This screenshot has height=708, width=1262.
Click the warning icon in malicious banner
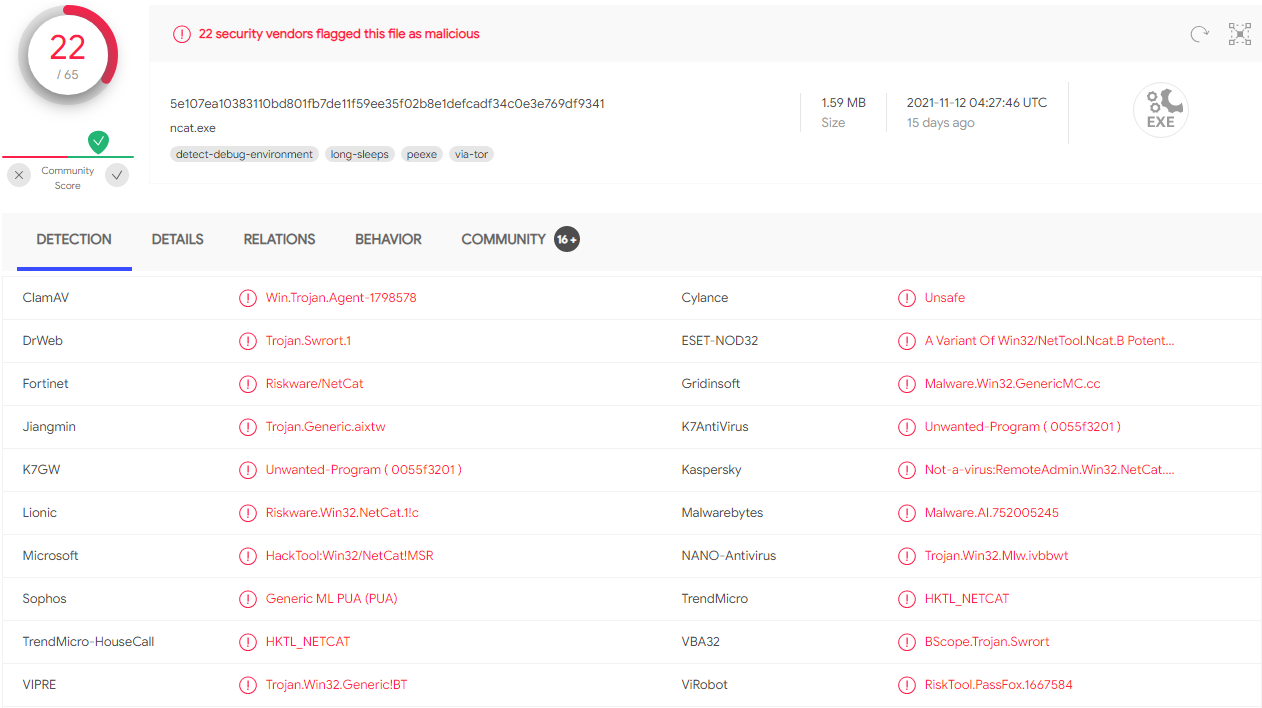pyautogui.click(x=181, y=34)
